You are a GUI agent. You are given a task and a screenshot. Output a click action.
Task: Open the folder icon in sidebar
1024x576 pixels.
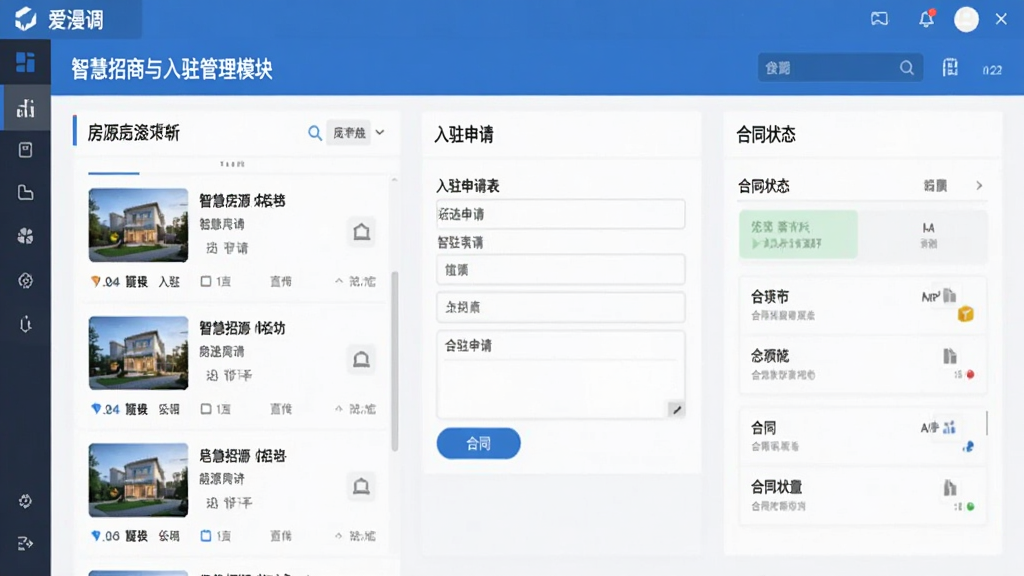tap(25, 193)
